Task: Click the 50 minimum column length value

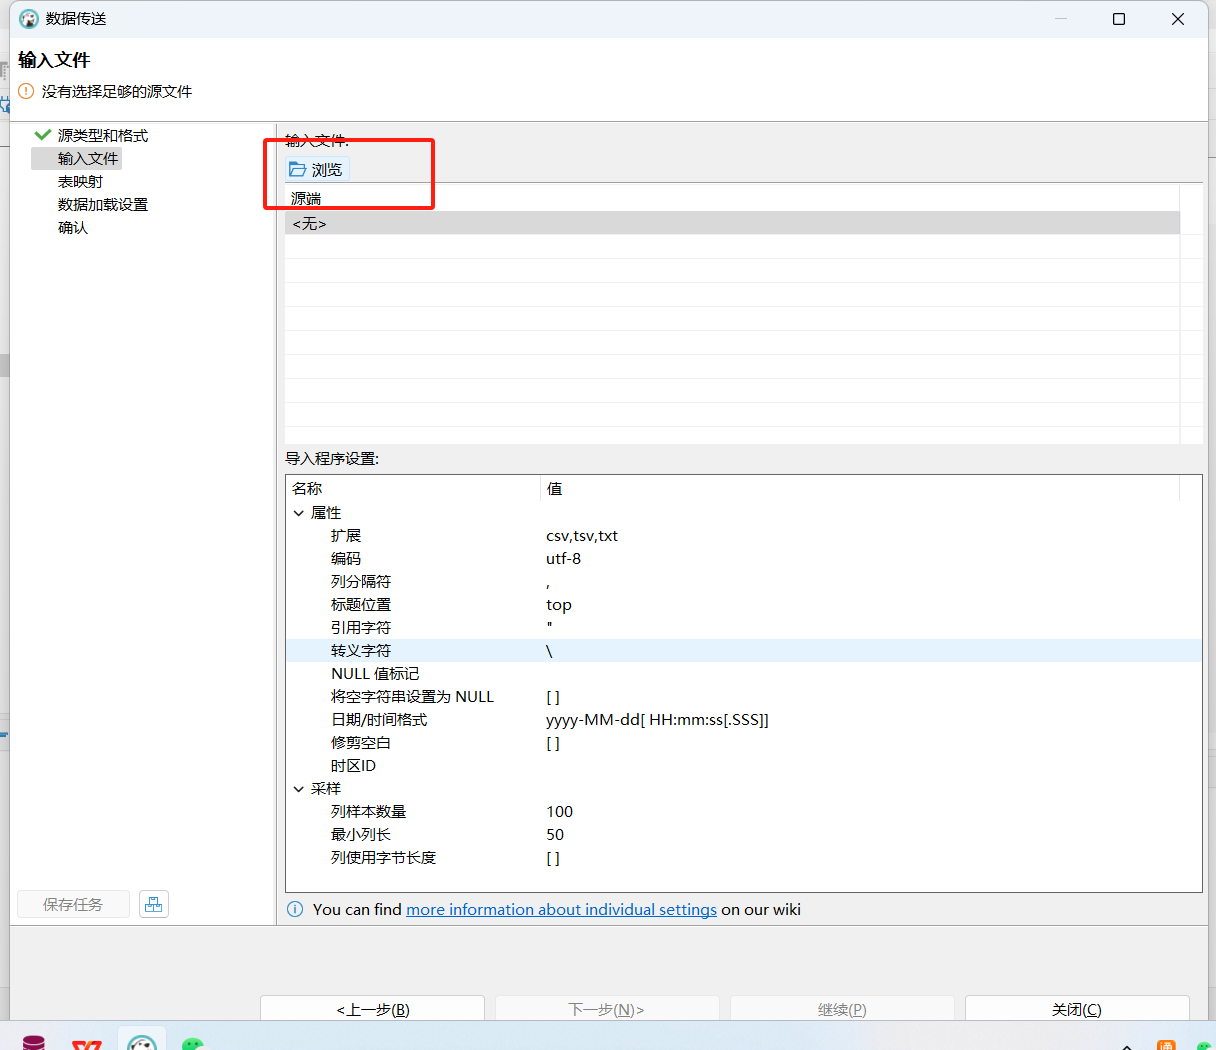Action: click(555, 835)
